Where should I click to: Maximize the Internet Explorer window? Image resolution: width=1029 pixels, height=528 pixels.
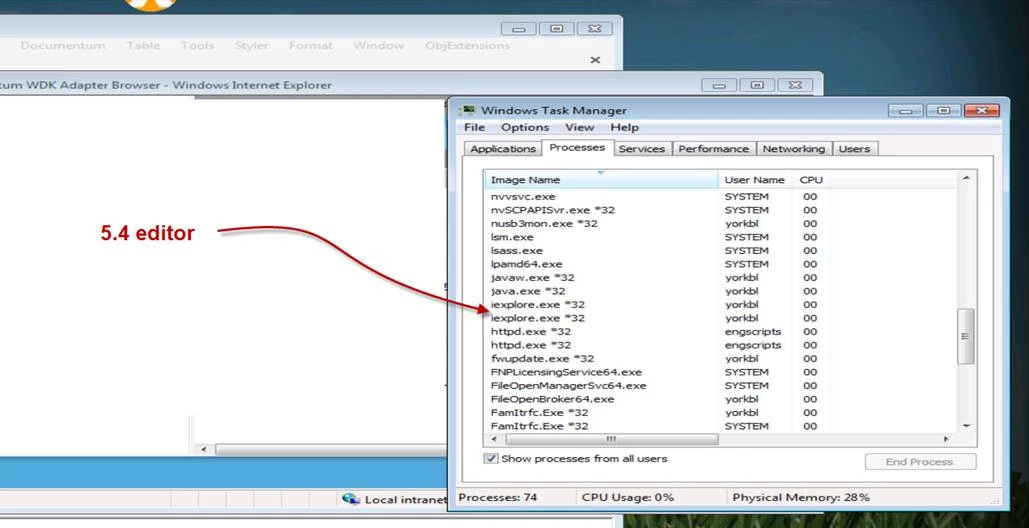pos(757,85)
